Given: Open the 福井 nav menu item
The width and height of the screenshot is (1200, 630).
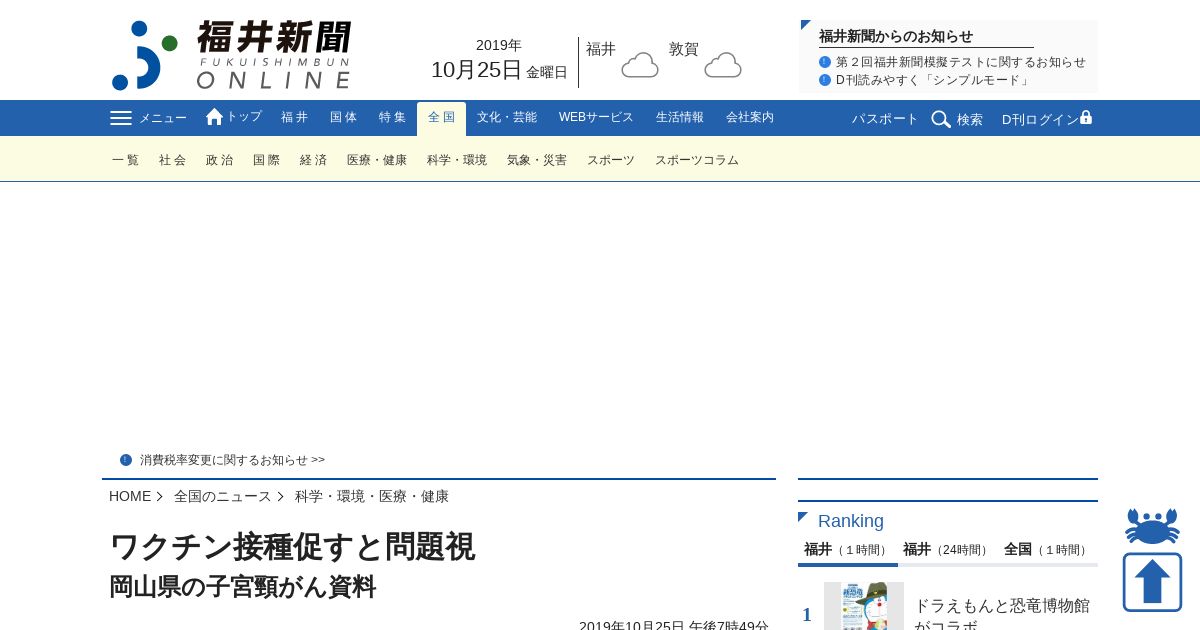Looking at the screenshot, I should [295, 118].
